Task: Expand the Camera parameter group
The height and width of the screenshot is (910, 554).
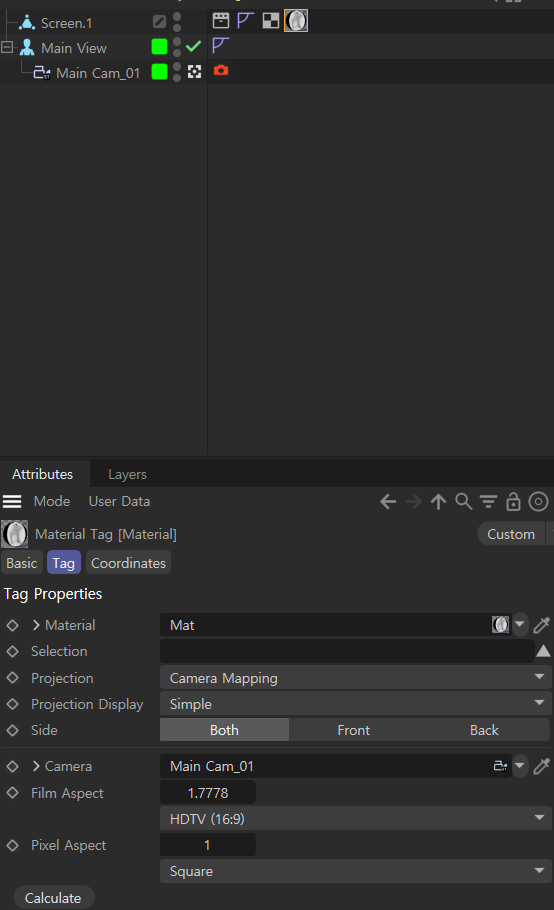Action: click(37, 766)
